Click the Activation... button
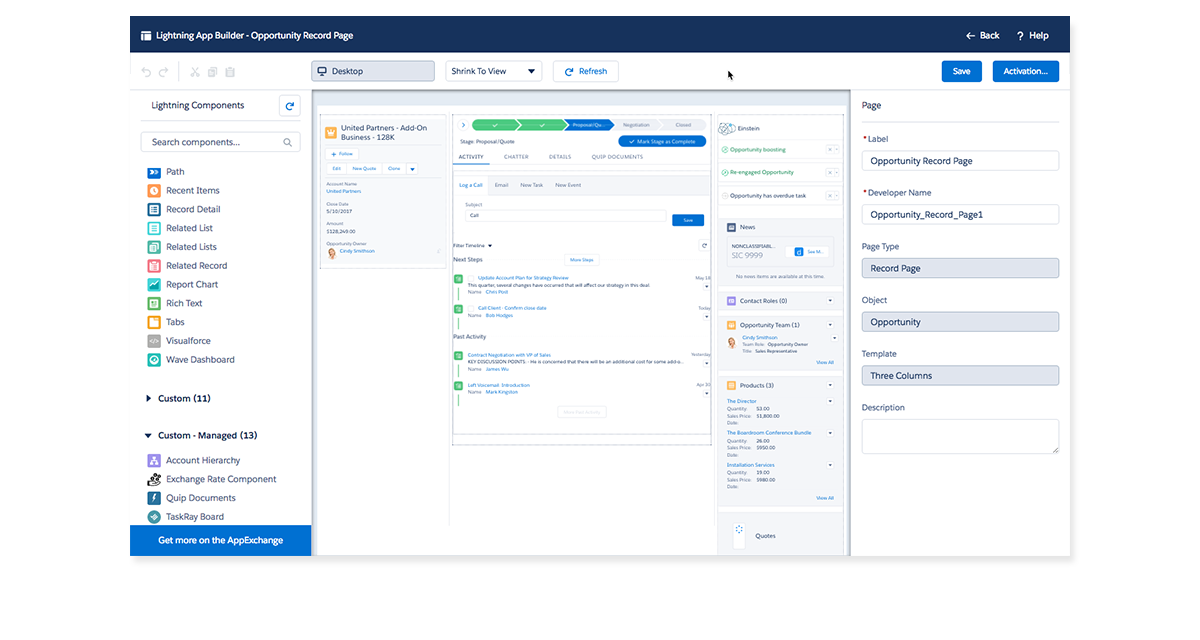The image size is (1200, 640). pos(1025,71)
